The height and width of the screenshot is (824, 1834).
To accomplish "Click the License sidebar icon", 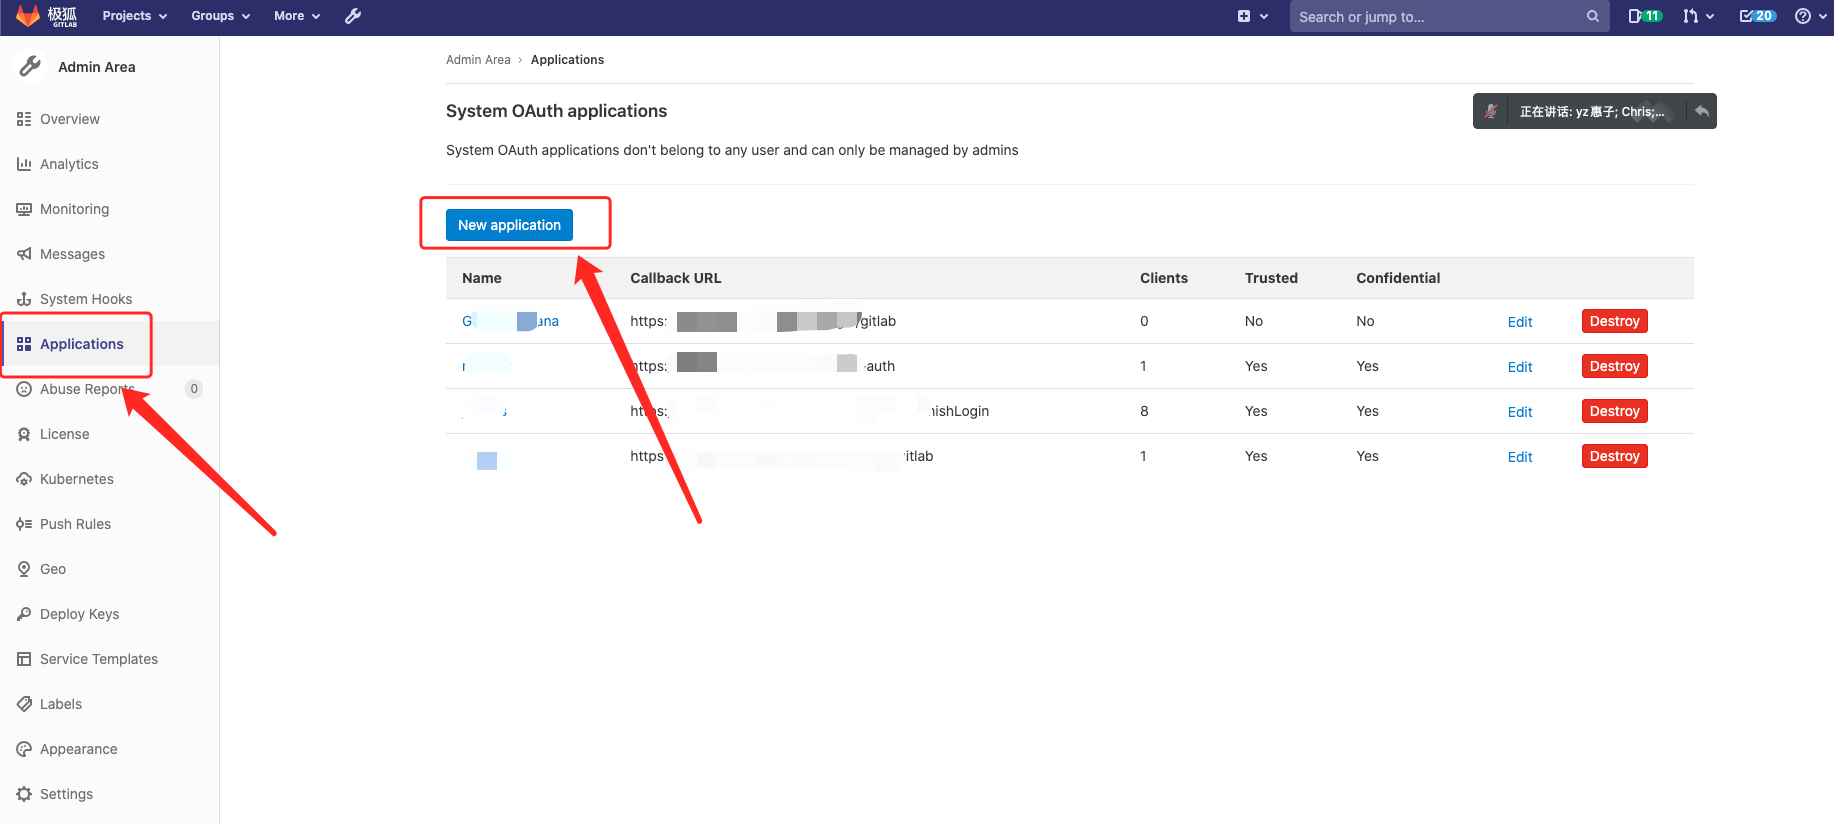I will (24, 434).
